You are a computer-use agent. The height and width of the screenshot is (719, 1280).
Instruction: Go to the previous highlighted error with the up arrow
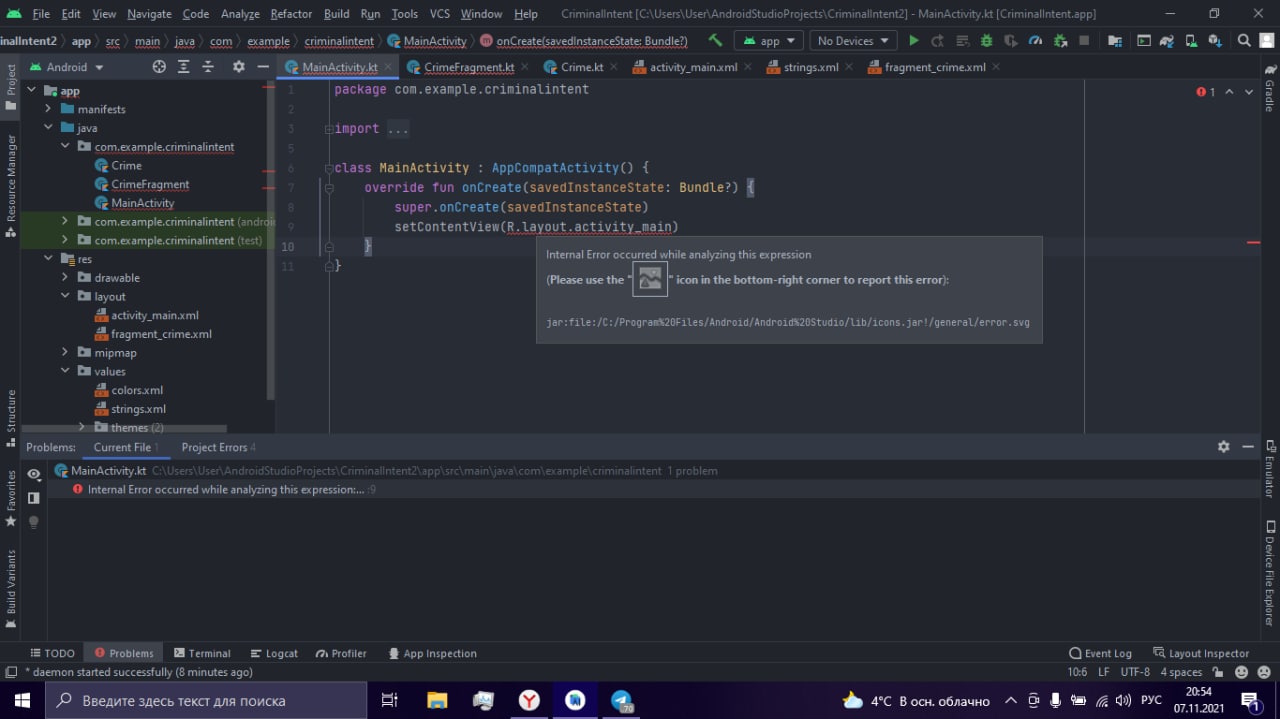pyautogui.click(x=1230, y=92)
